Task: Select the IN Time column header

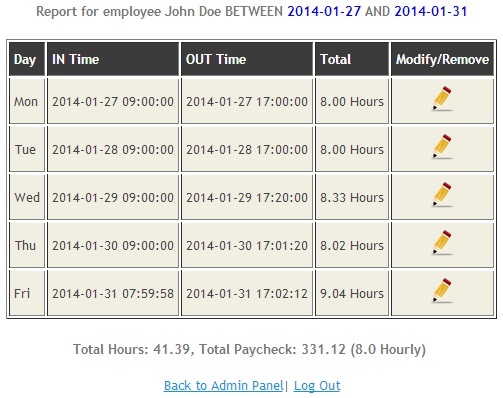Action: (x=113, y=59)
